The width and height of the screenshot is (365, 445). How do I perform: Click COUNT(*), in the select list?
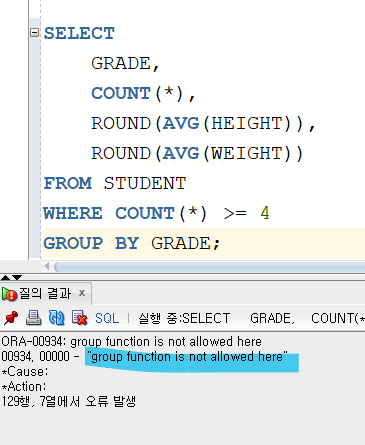coord(143,93)
